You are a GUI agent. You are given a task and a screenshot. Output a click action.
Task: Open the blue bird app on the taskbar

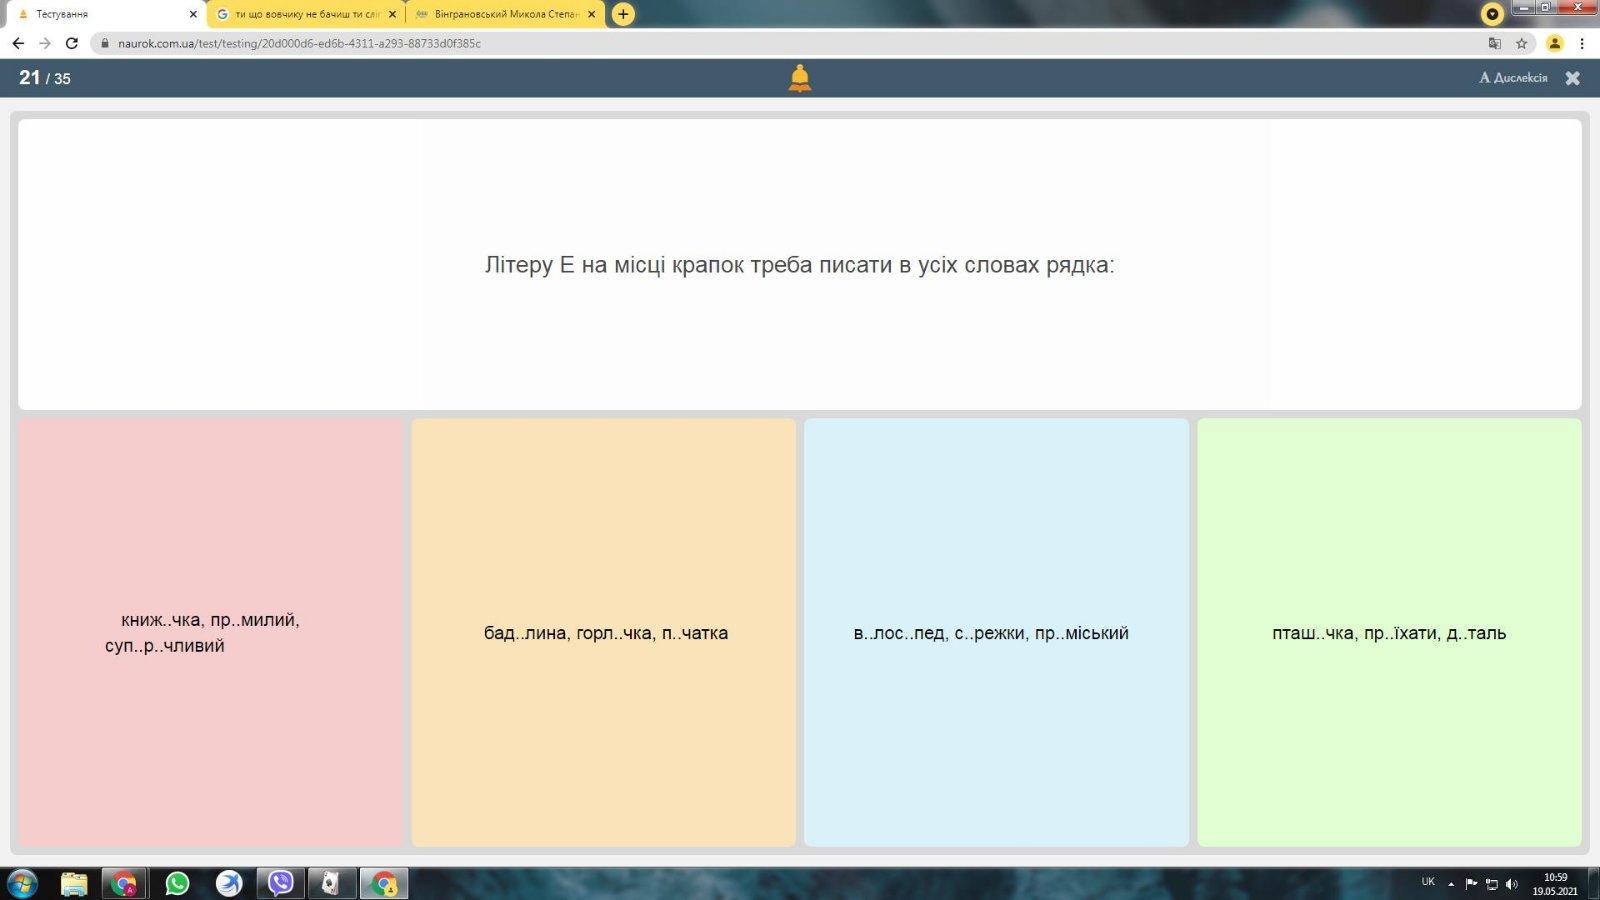coord(229,884)
